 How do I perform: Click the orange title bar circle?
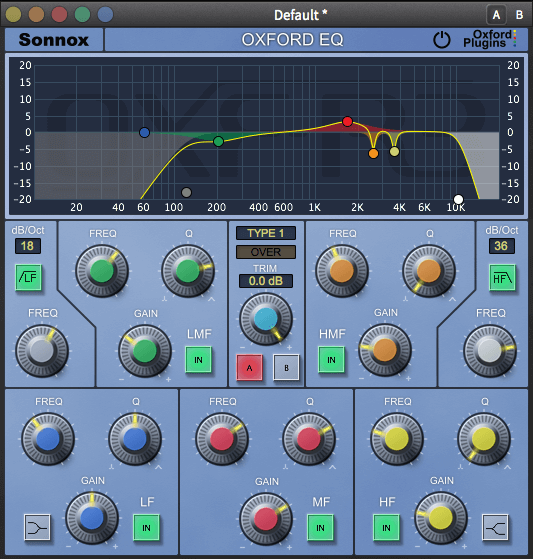[36, 15]
